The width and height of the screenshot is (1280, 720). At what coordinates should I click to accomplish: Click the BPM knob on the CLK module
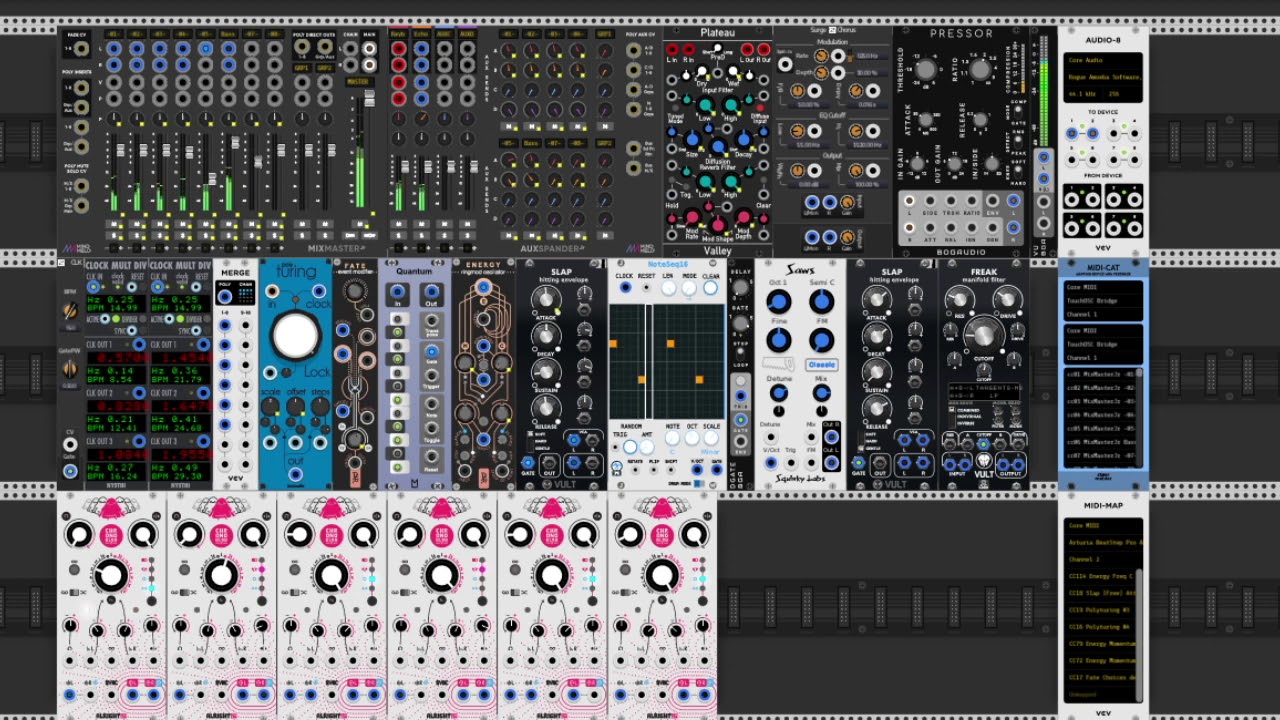[70, 311]
